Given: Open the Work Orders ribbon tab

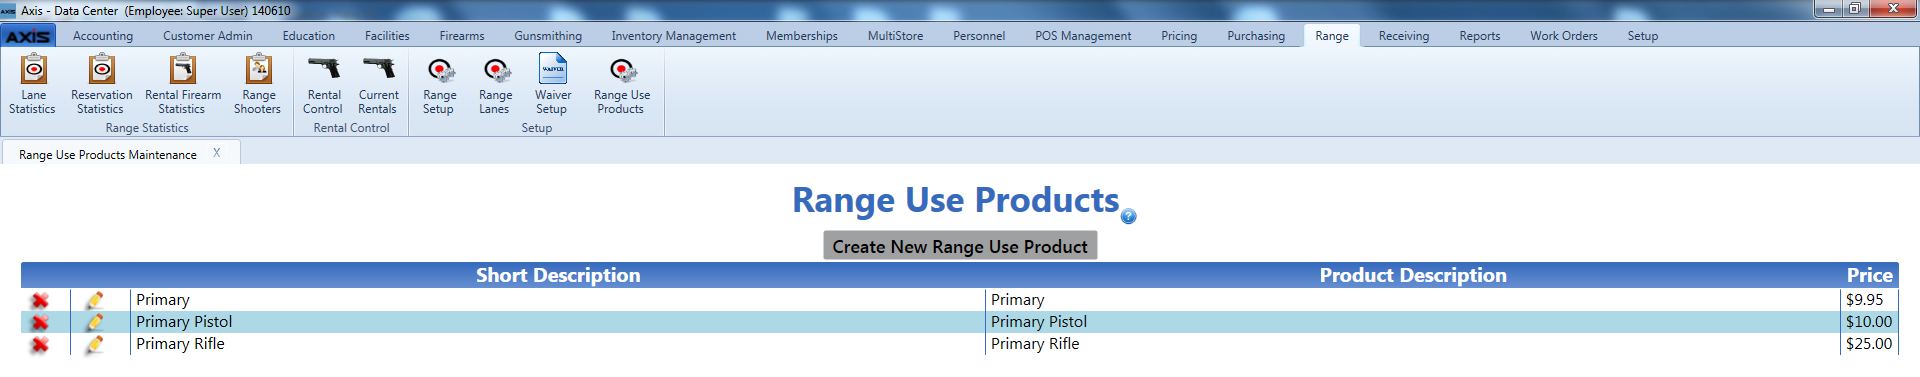Looking at the screenshot, I should (1564, 36).
